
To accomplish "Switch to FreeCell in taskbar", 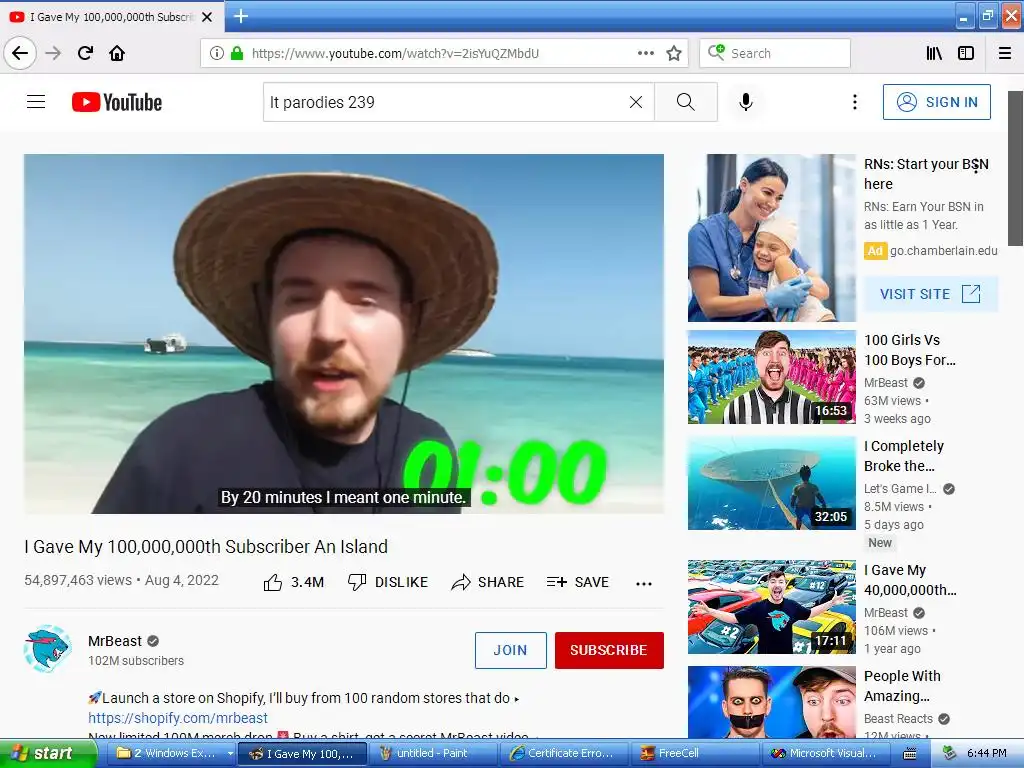I will (x=694, y=754).
